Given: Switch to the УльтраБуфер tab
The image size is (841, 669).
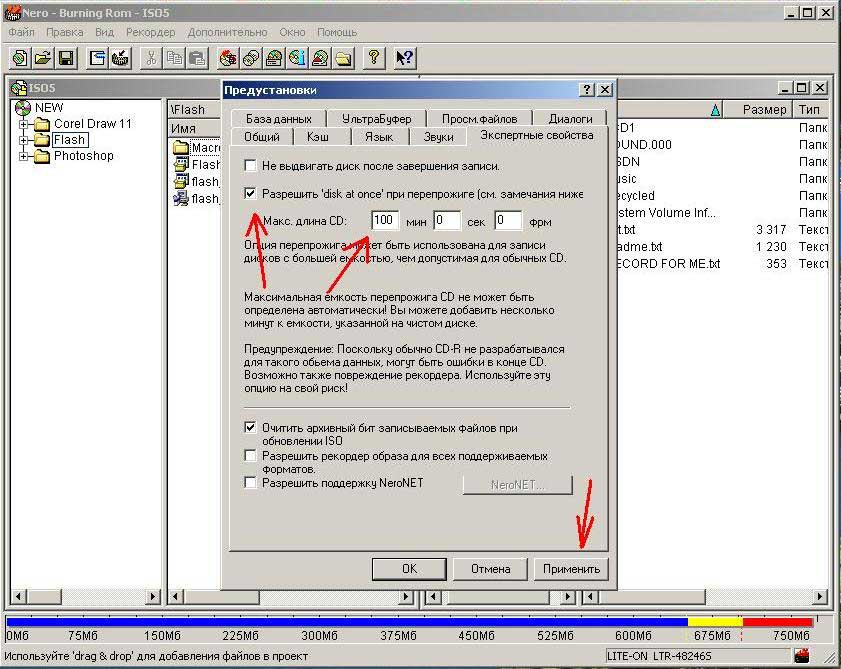Looking at the screenshot, I should pyautogui.click(x=377, y=119).
